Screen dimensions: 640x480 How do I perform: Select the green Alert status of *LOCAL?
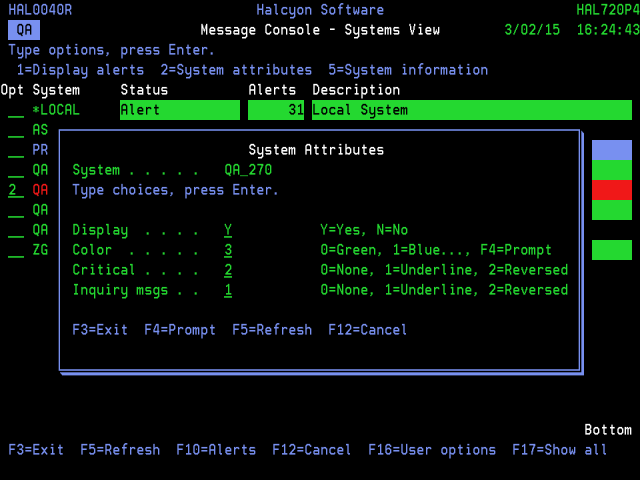[179, 110]
